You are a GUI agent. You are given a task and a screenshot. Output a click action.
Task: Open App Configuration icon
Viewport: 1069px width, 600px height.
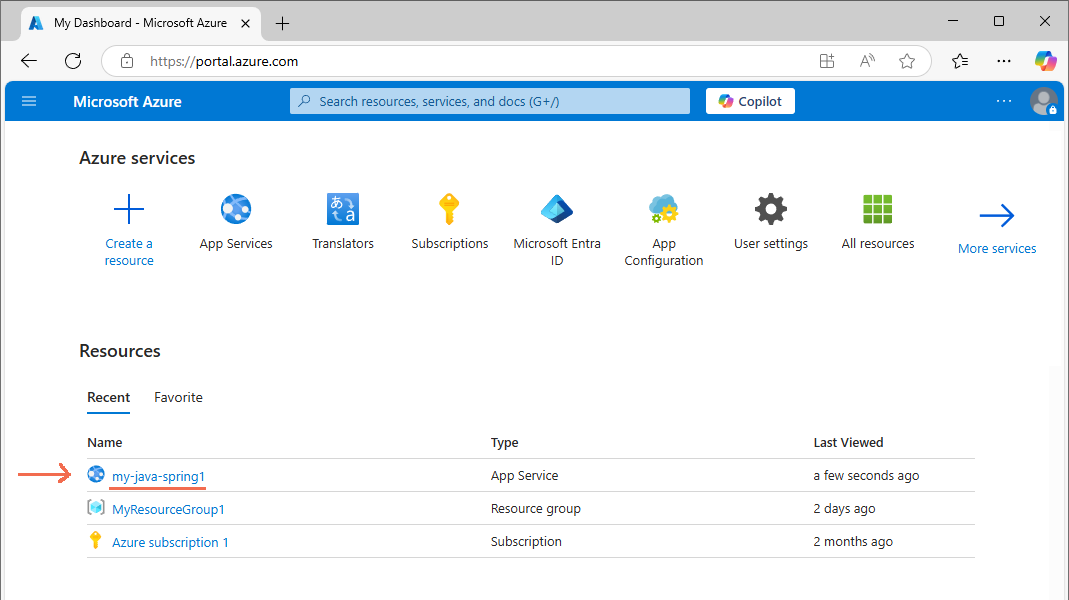tap(664, 210)
